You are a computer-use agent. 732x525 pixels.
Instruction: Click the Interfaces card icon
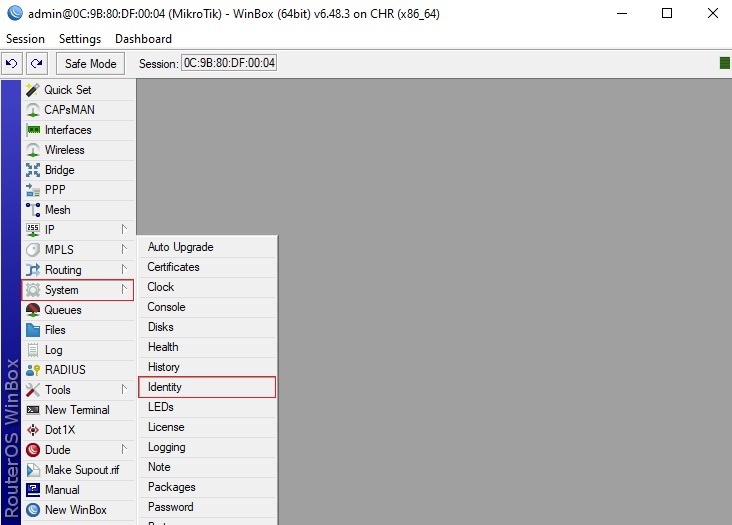(33, 130)
